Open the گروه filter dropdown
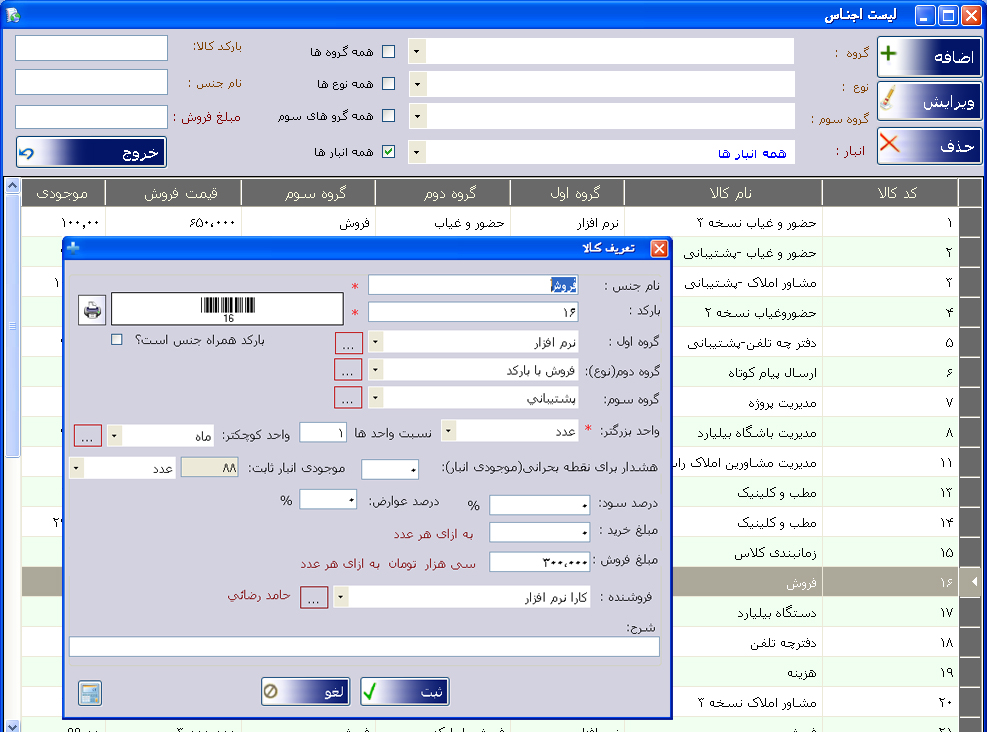The width and height of the screenshot is (987, 732). coord(417,51)
